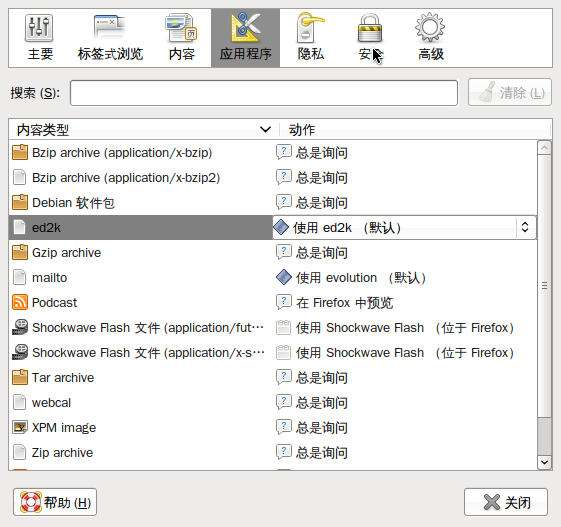Click the vertical scrollbar thumb in the list
561x527 pixels.
(x=544, y=286)
